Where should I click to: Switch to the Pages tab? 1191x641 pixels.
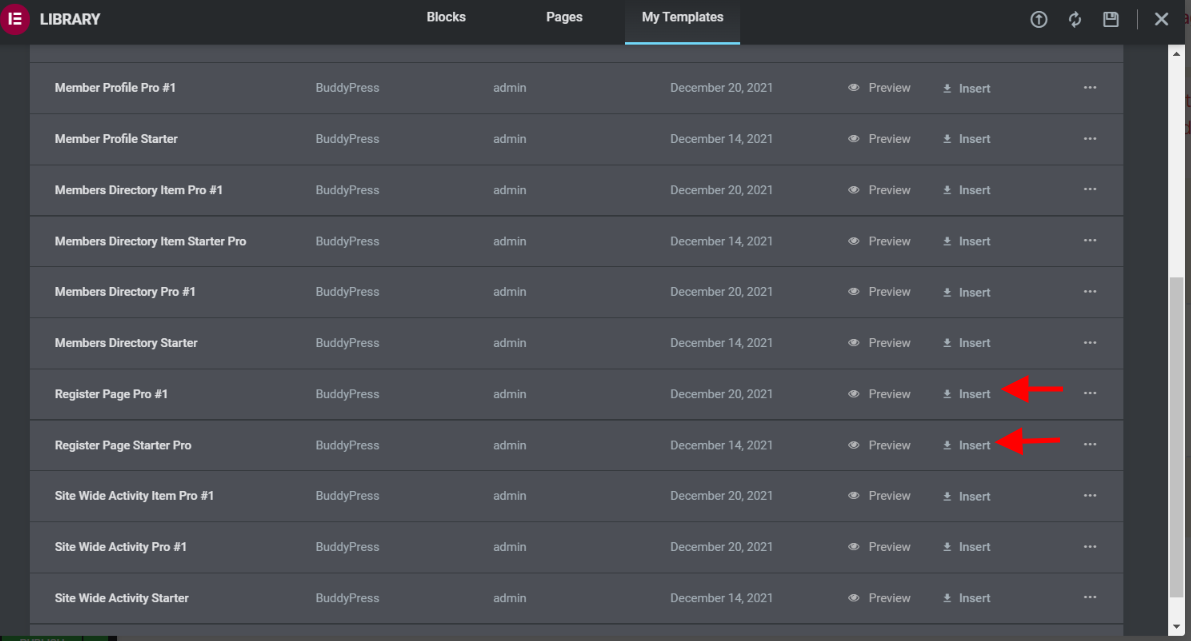(x=564, y=17)
